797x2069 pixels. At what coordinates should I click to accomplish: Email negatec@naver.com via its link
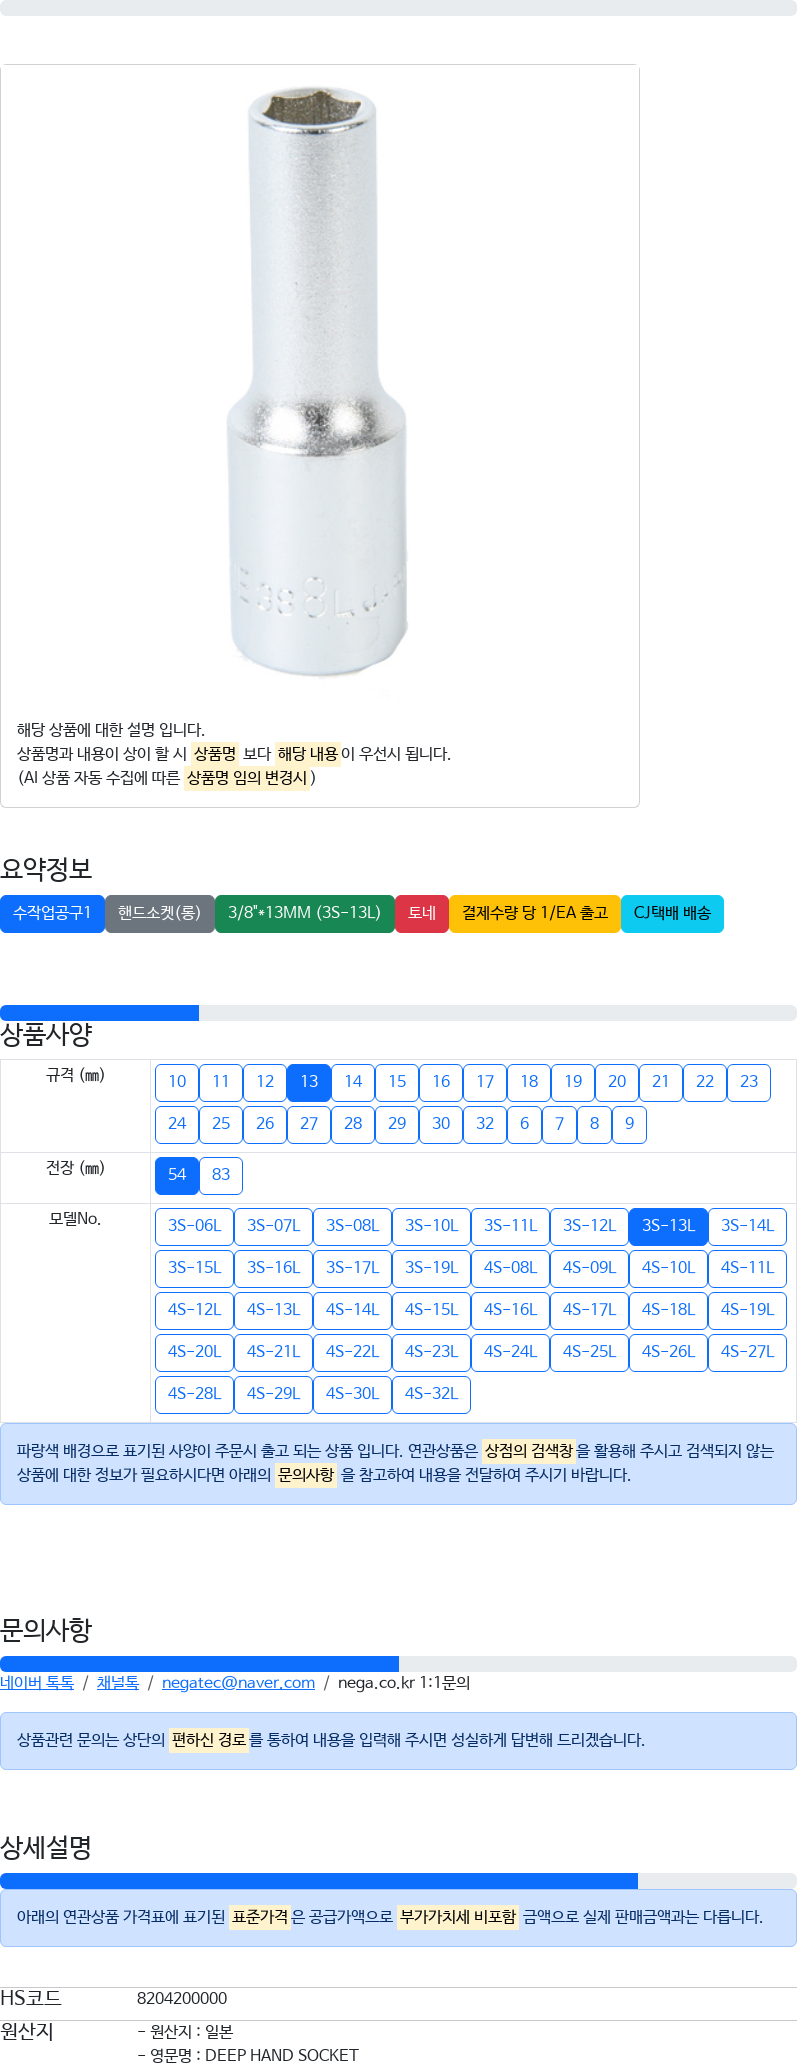click(238, 1683)
